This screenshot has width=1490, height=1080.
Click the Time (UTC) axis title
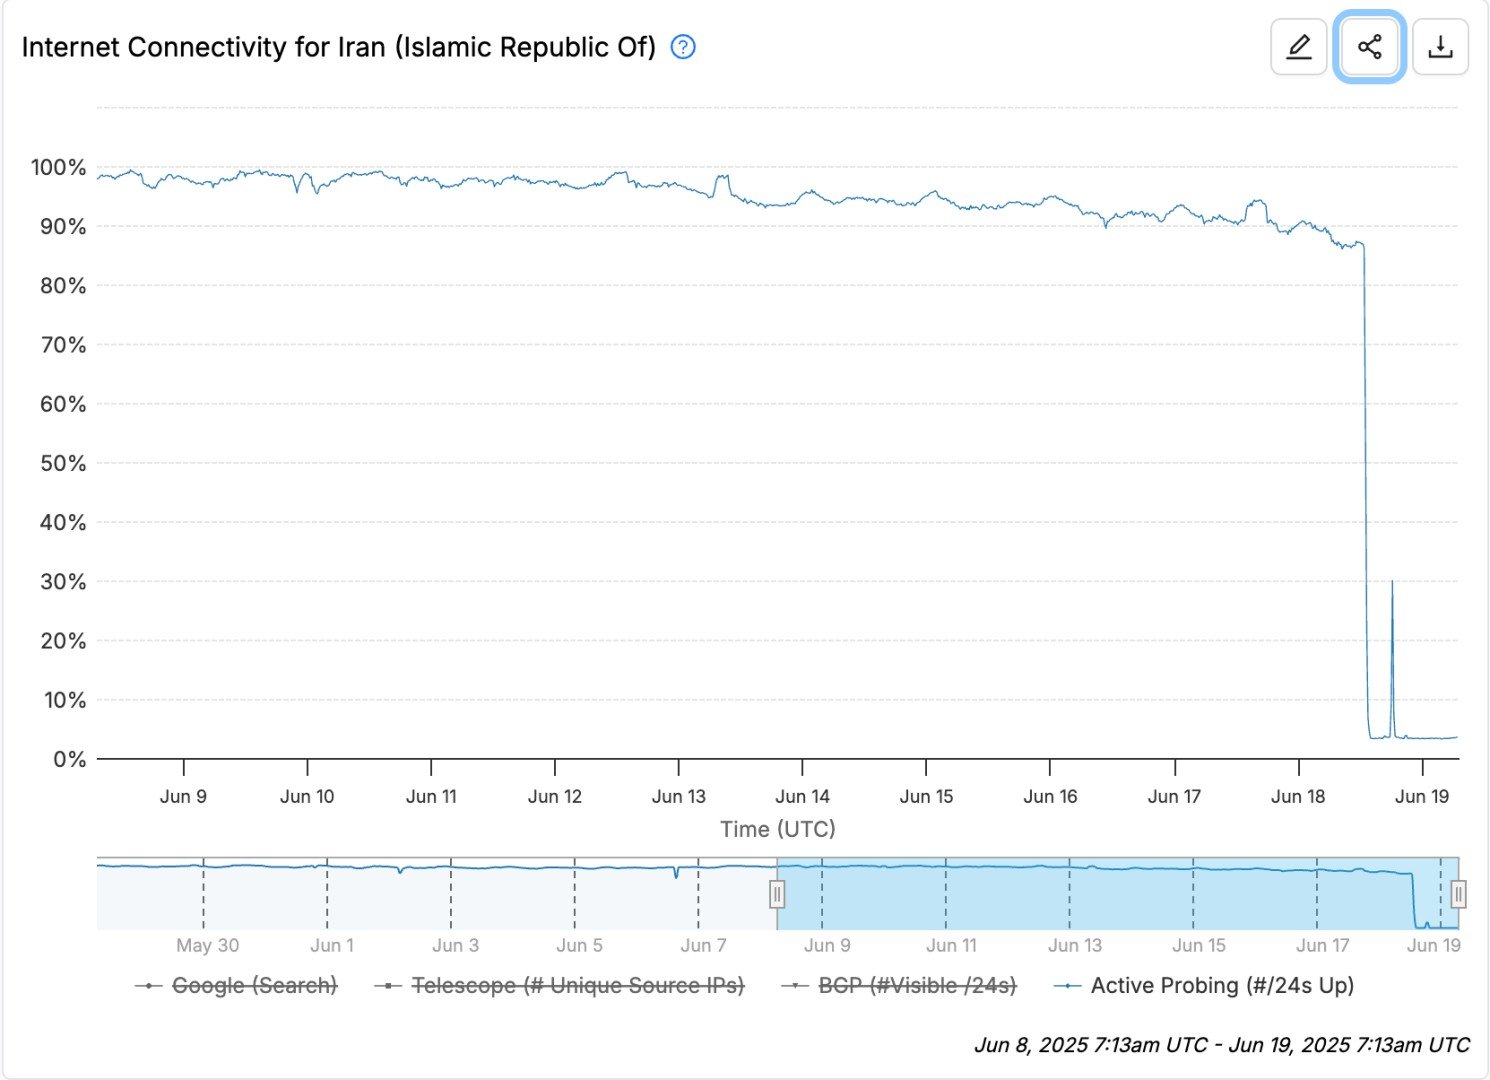pos(778,829)
